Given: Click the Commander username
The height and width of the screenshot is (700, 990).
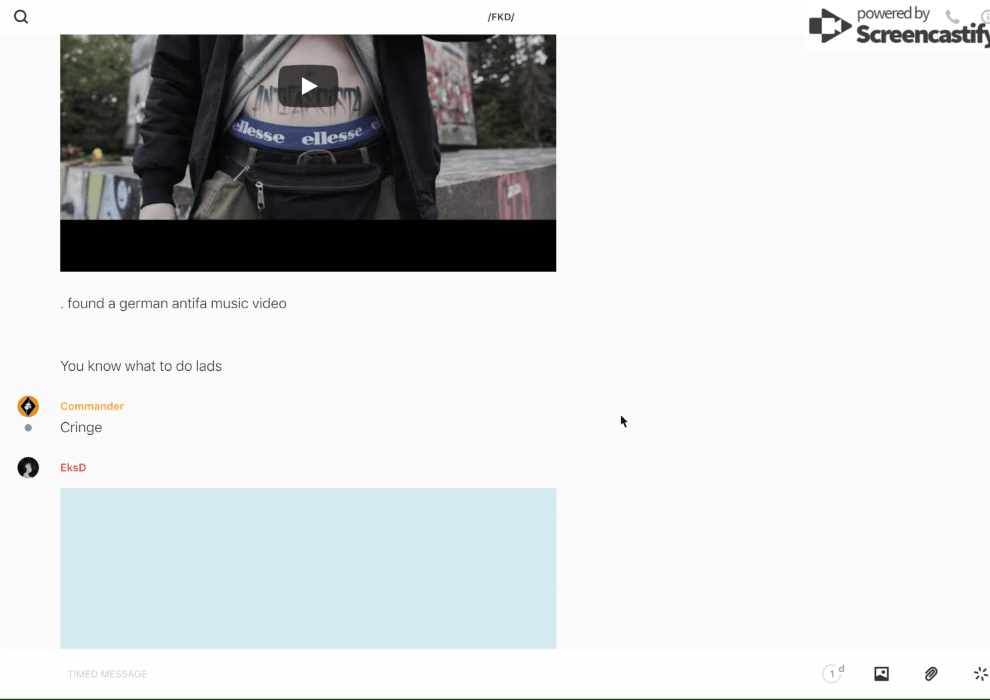Looking at the screenshot, I should (92, 406).
